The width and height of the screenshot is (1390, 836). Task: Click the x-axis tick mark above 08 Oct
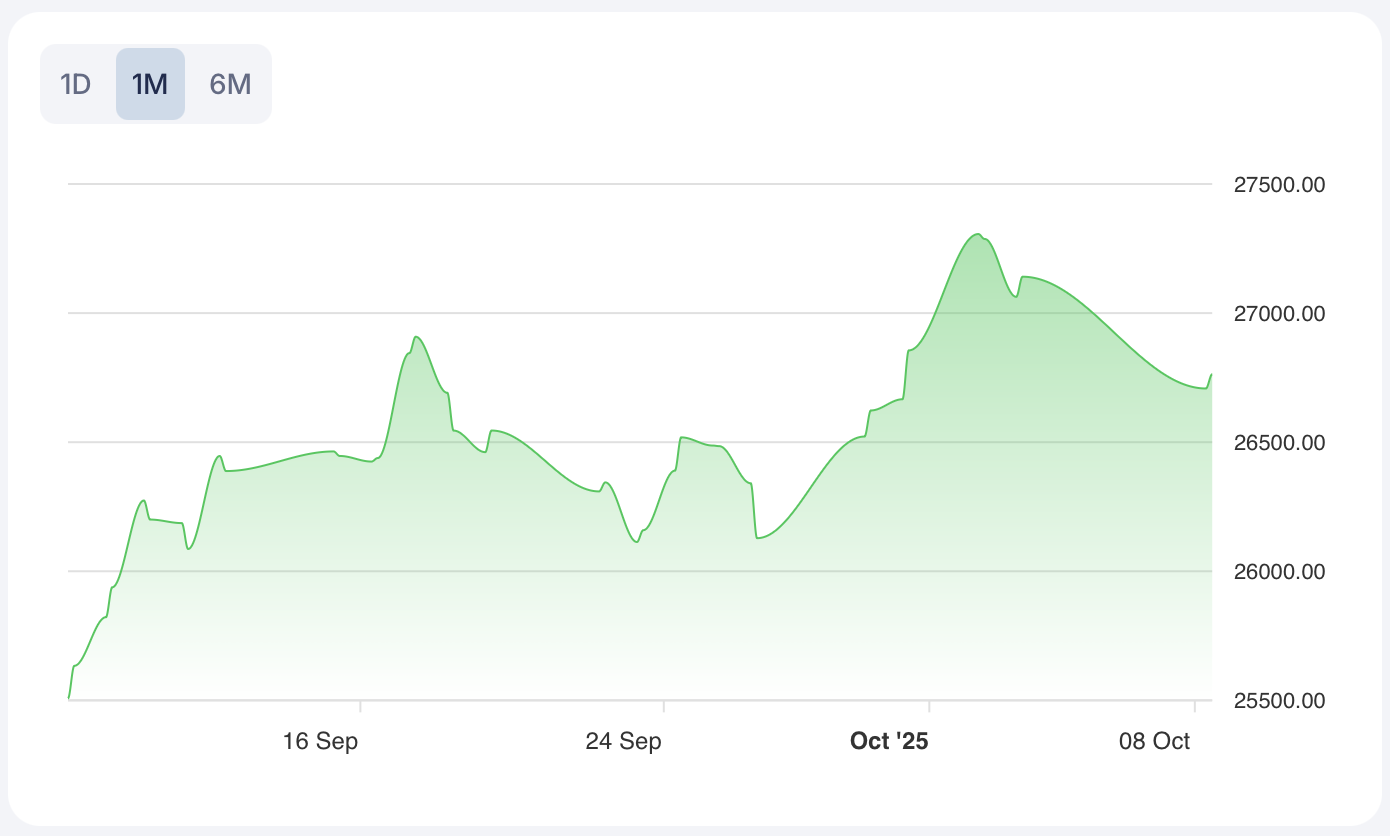(x=1195, y=706)
